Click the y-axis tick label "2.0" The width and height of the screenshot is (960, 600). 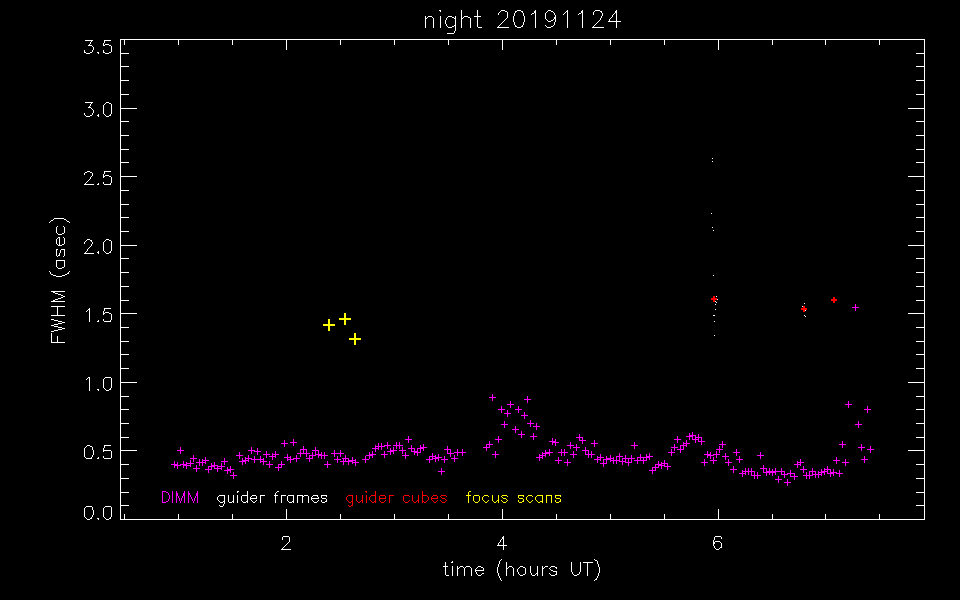pos(99,247)
